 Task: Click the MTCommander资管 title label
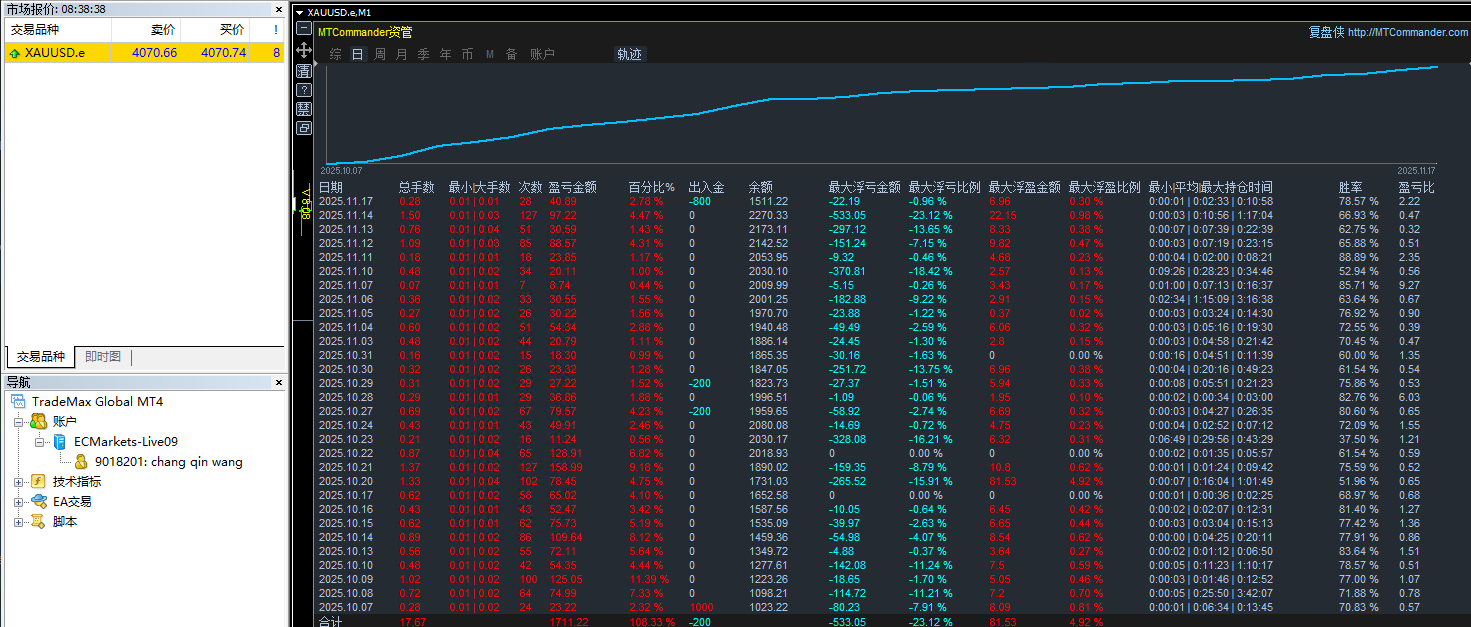[x=365, y=32]
